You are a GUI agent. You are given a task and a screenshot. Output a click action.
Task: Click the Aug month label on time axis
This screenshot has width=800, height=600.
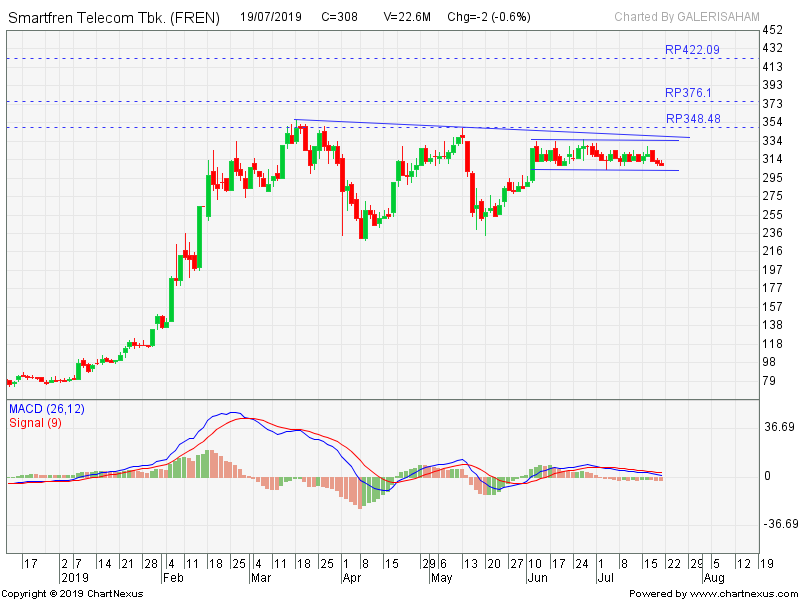point(714,578)
